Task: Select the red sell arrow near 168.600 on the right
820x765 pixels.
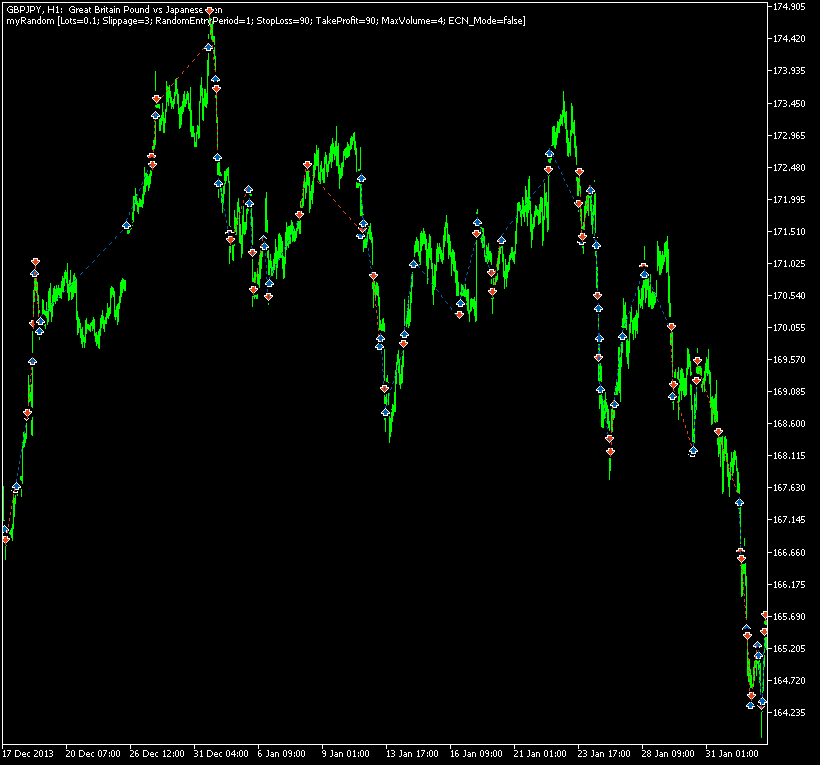Action: 718,432
